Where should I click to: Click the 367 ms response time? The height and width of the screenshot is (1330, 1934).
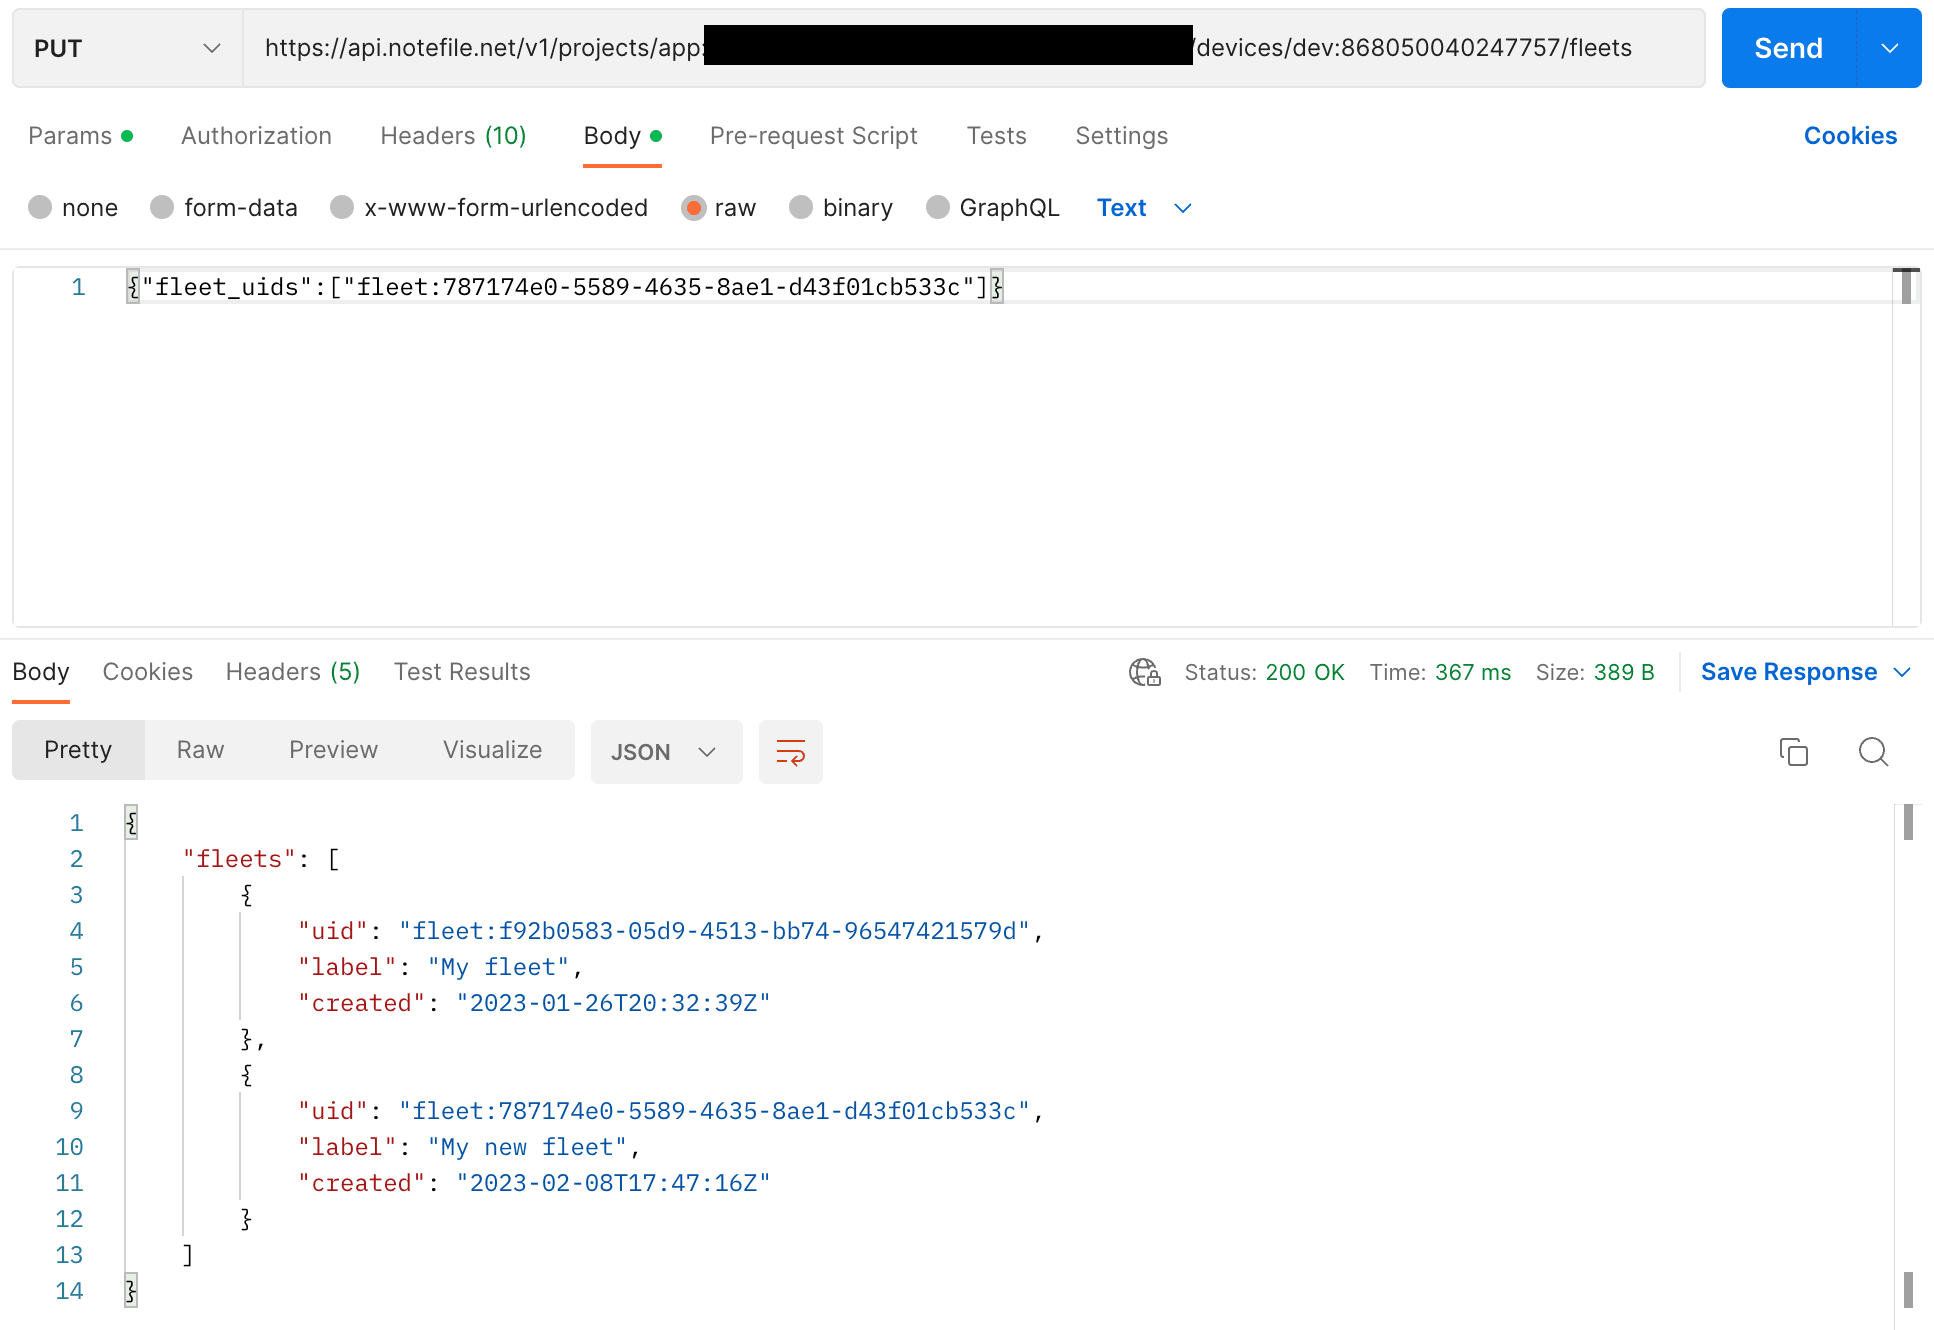[1472, 672]
